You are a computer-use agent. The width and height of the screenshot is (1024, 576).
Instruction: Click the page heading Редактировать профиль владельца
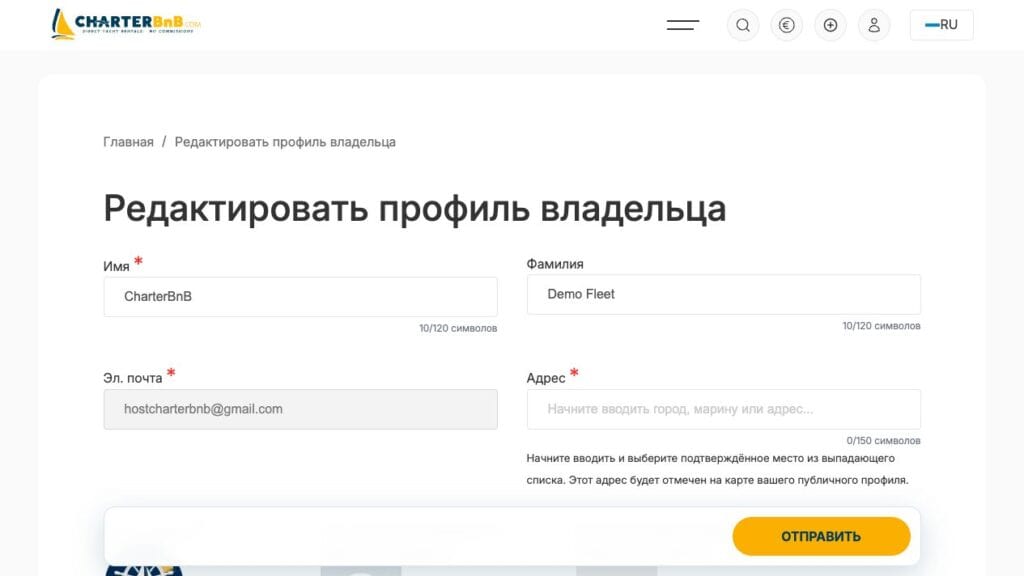pyautogui.click(x=415, y=209)
